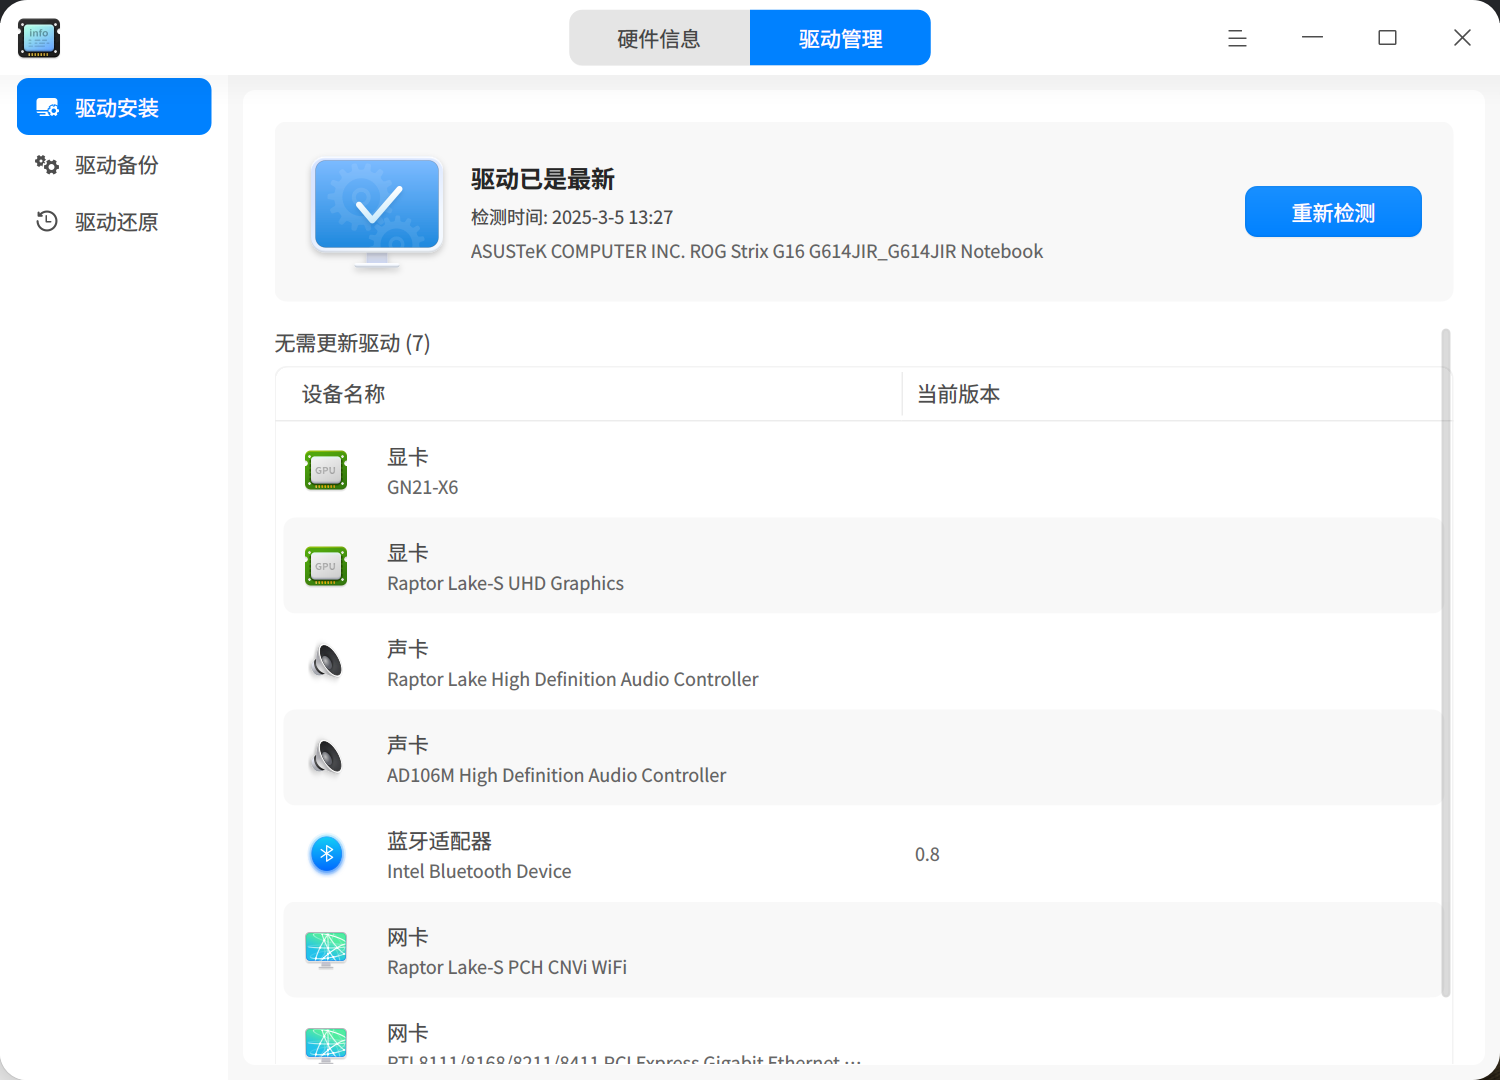Click the 驱动已是最新 status title
The width and height of the screenshot is (1500, 1080).
[x=543, y=179]
